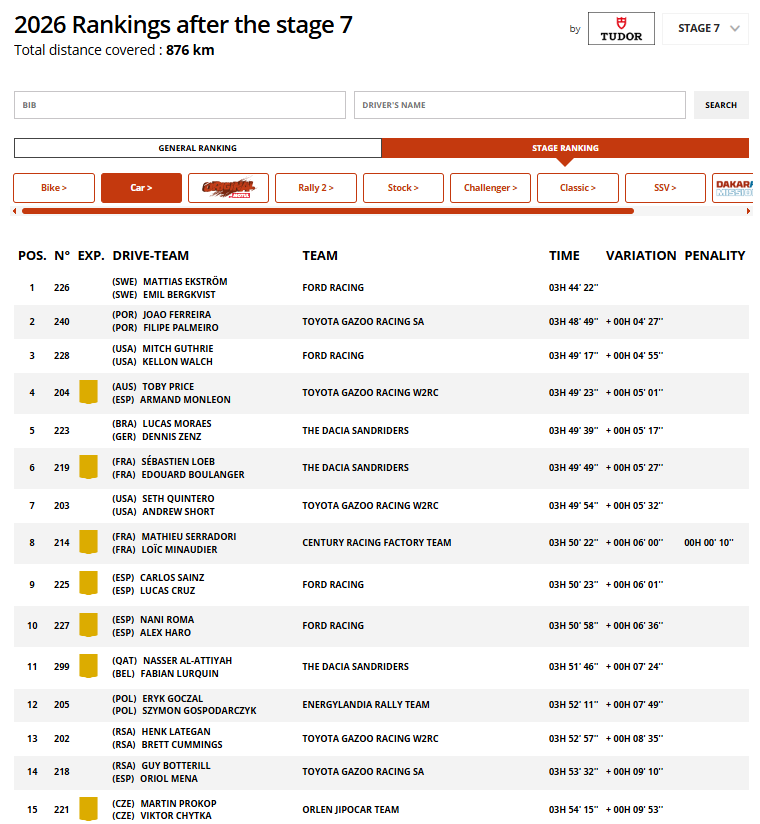Click Nasser Al-Attiyah's yellow experience badge
The image size is (760, 824).
88,666
